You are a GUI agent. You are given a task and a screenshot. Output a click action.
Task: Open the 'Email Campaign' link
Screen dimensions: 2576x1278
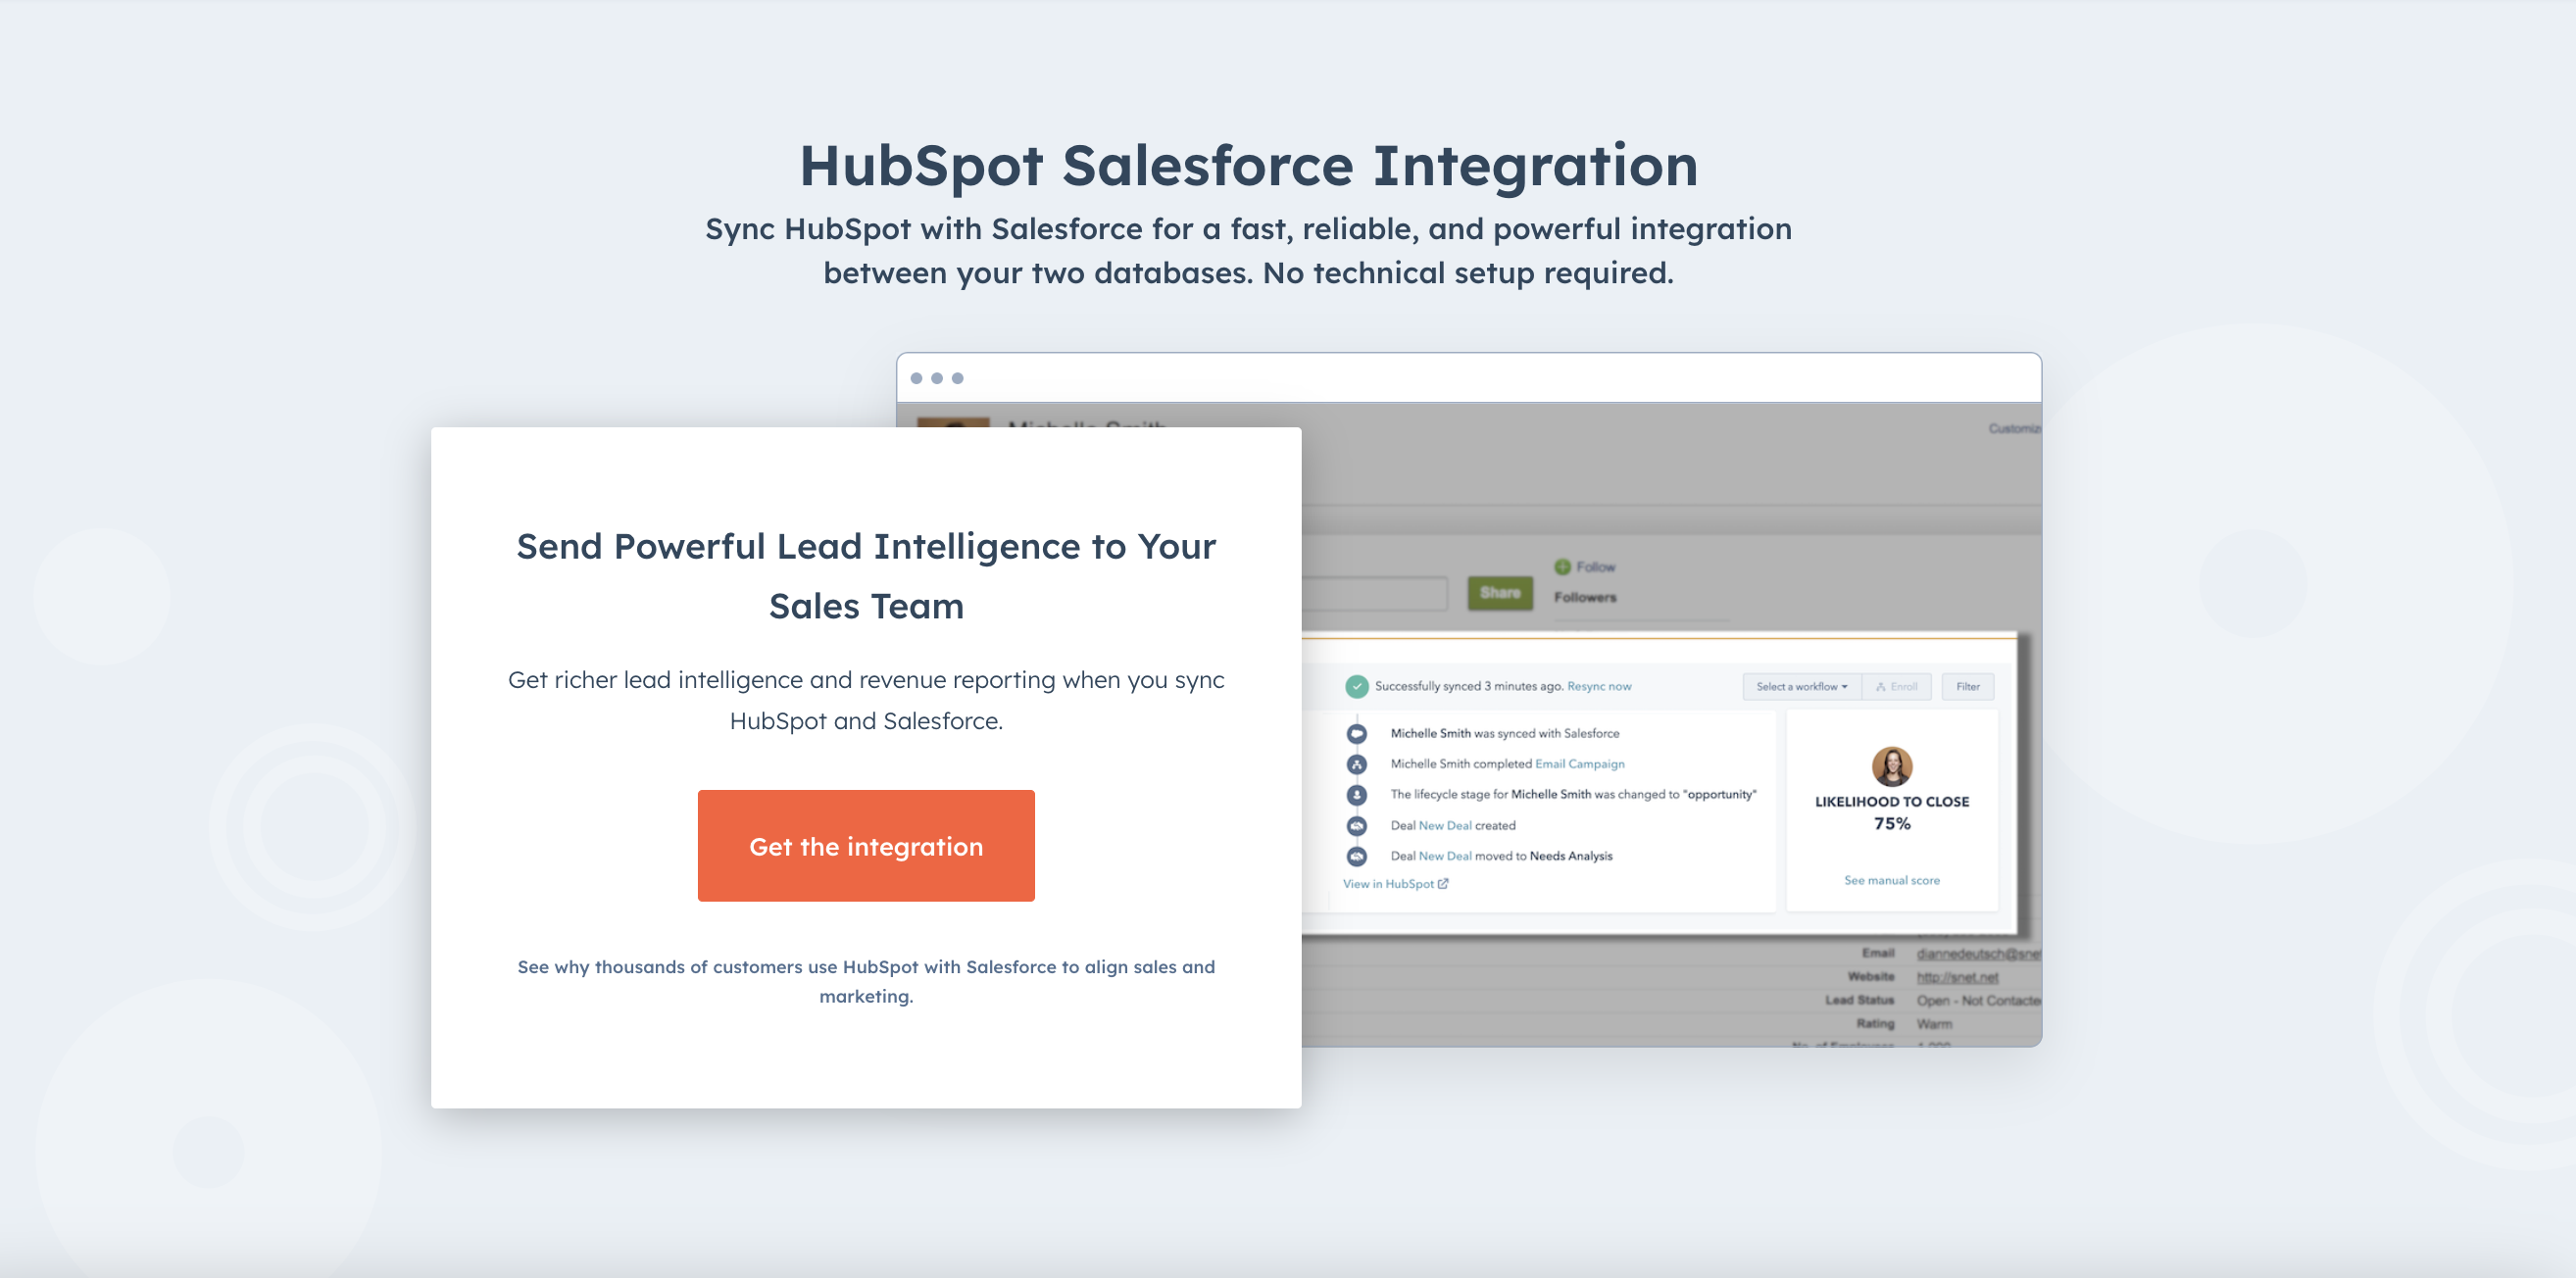[x=1579, y=764]
